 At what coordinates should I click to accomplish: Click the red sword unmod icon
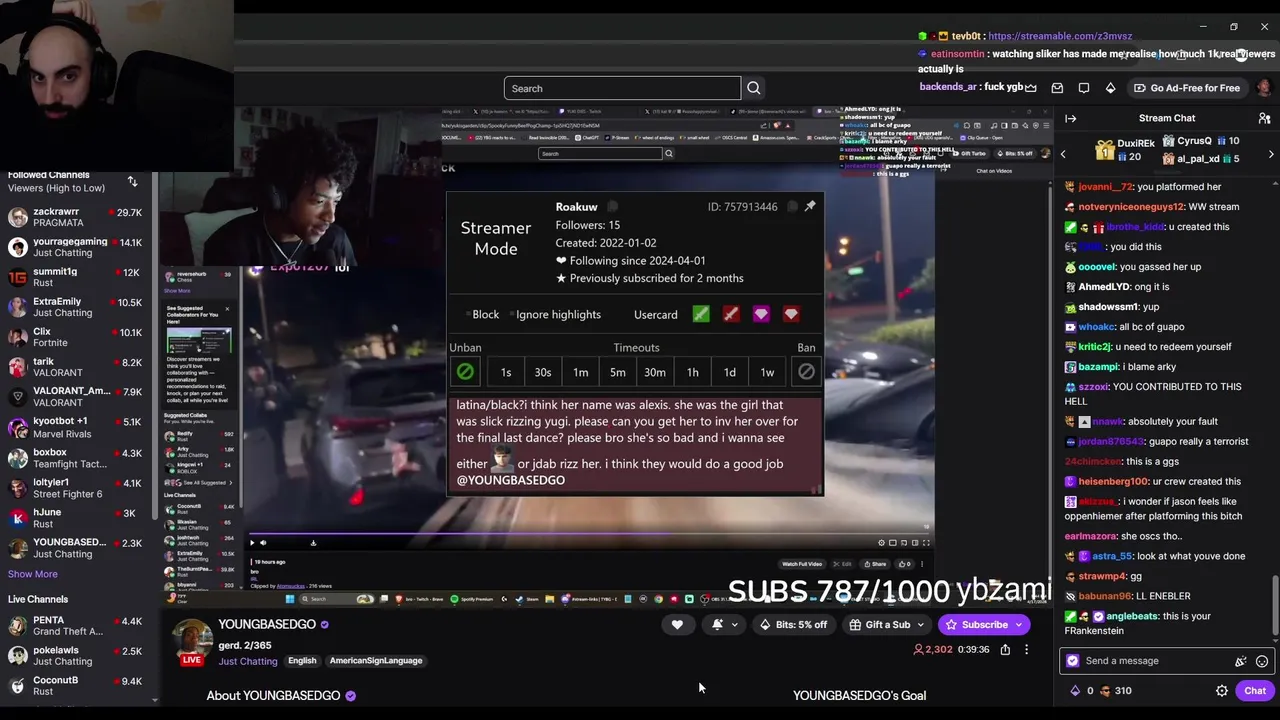(731, 314)
